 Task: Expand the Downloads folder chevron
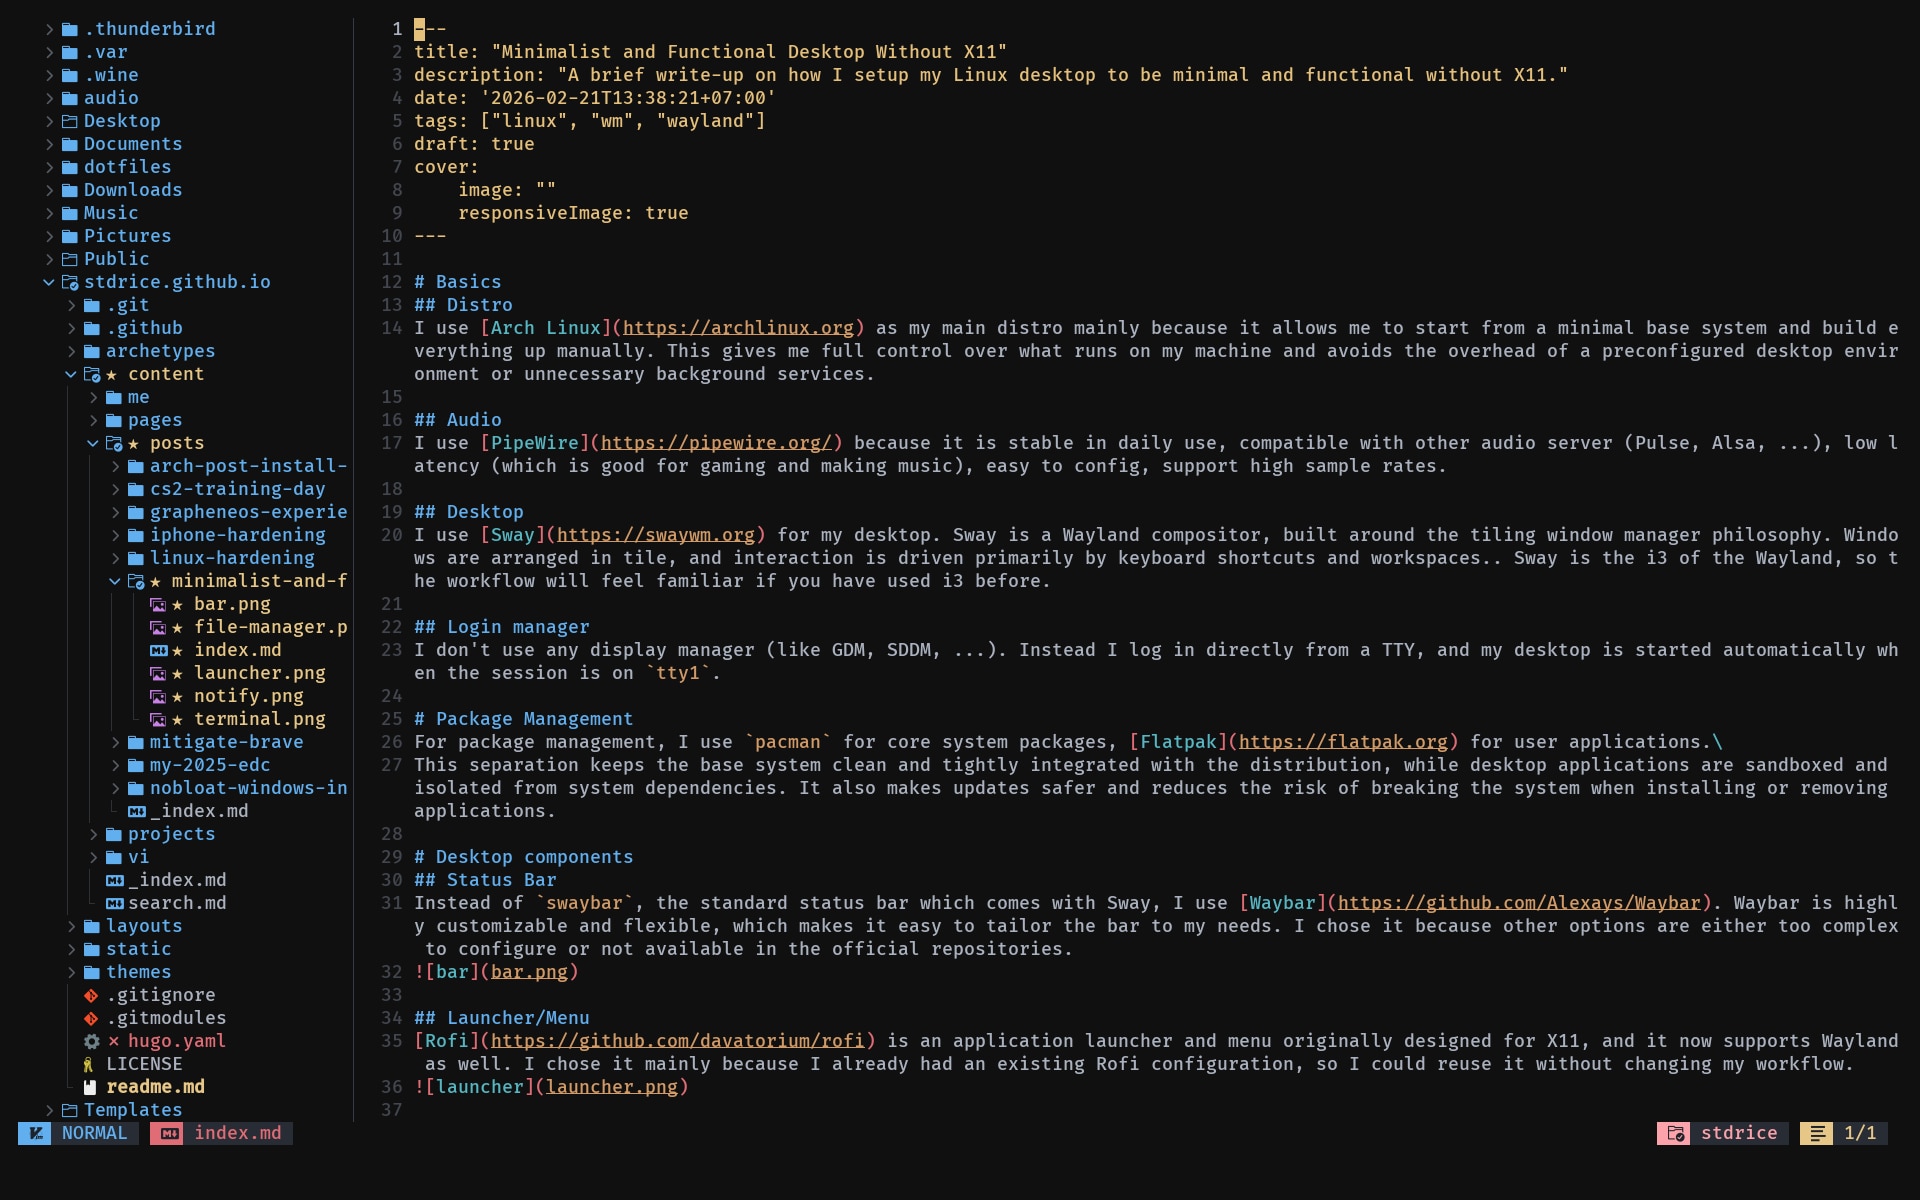tap(49, 190)
